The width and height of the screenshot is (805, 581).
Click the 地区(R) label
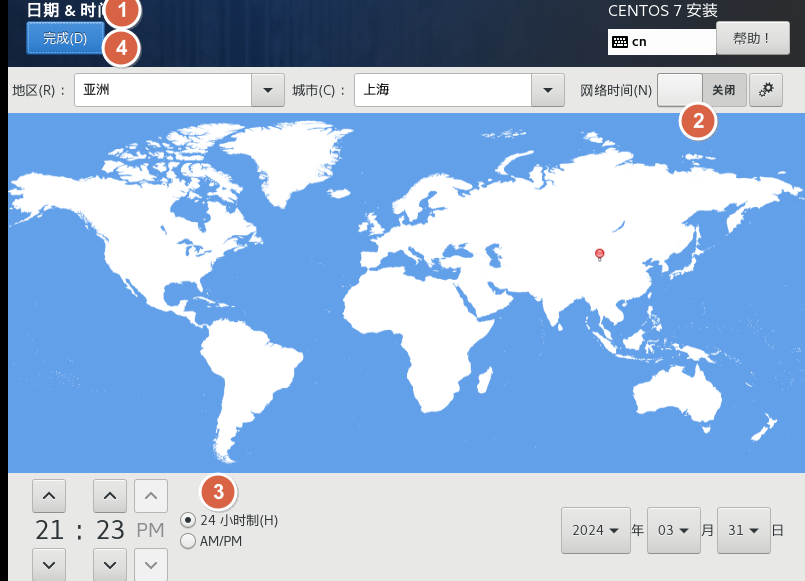pyautogui.click(x=39, y=91)
